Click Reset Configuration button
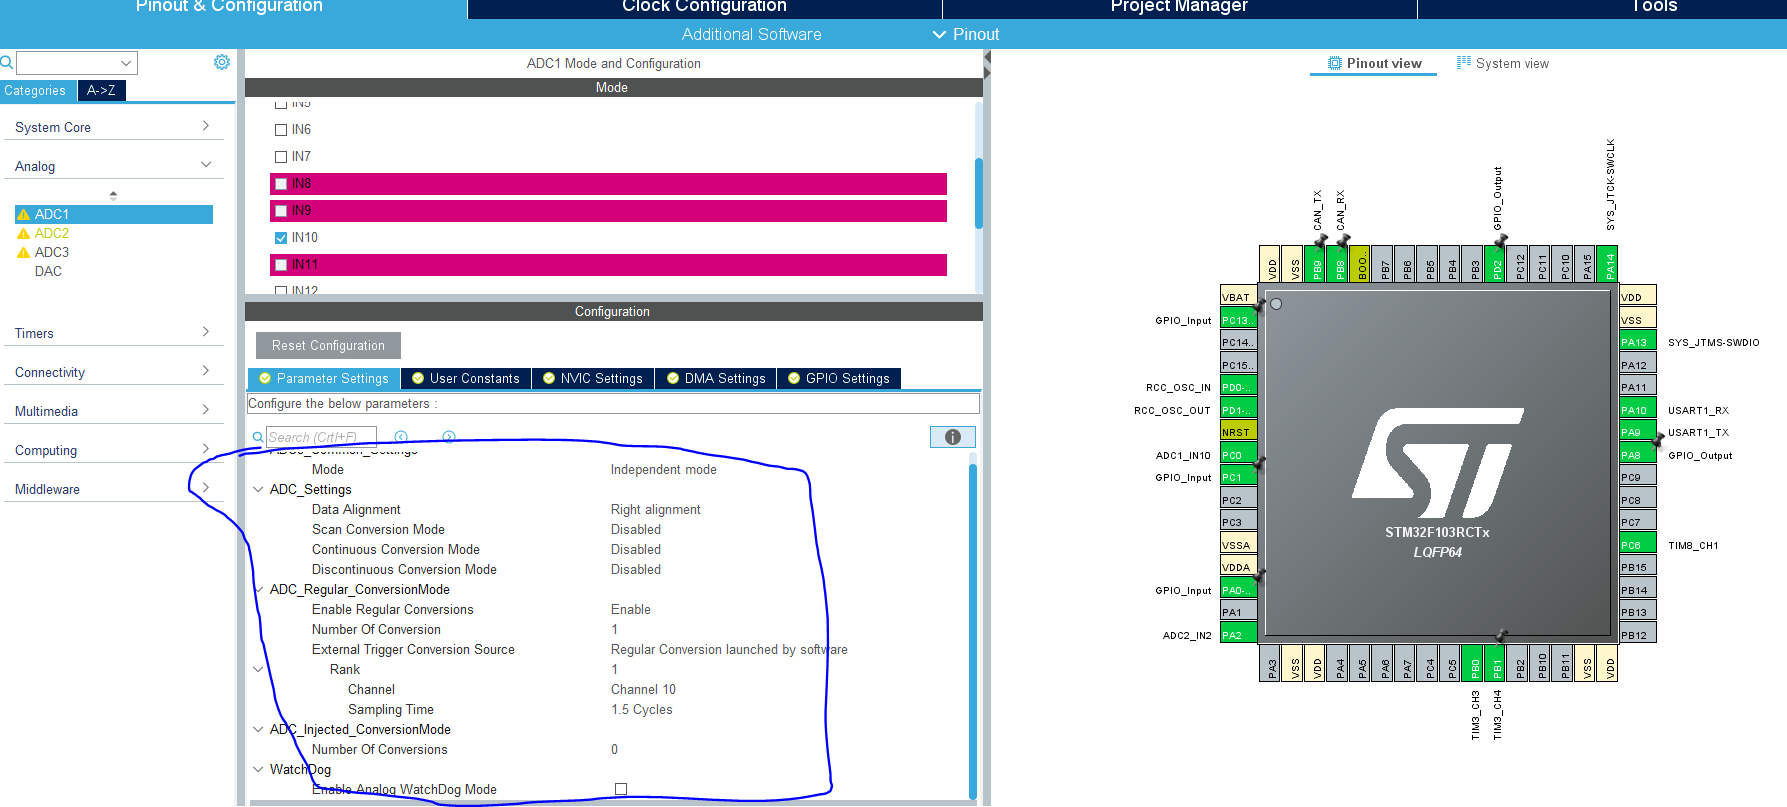1787x807 pixels. pos(328,345)
